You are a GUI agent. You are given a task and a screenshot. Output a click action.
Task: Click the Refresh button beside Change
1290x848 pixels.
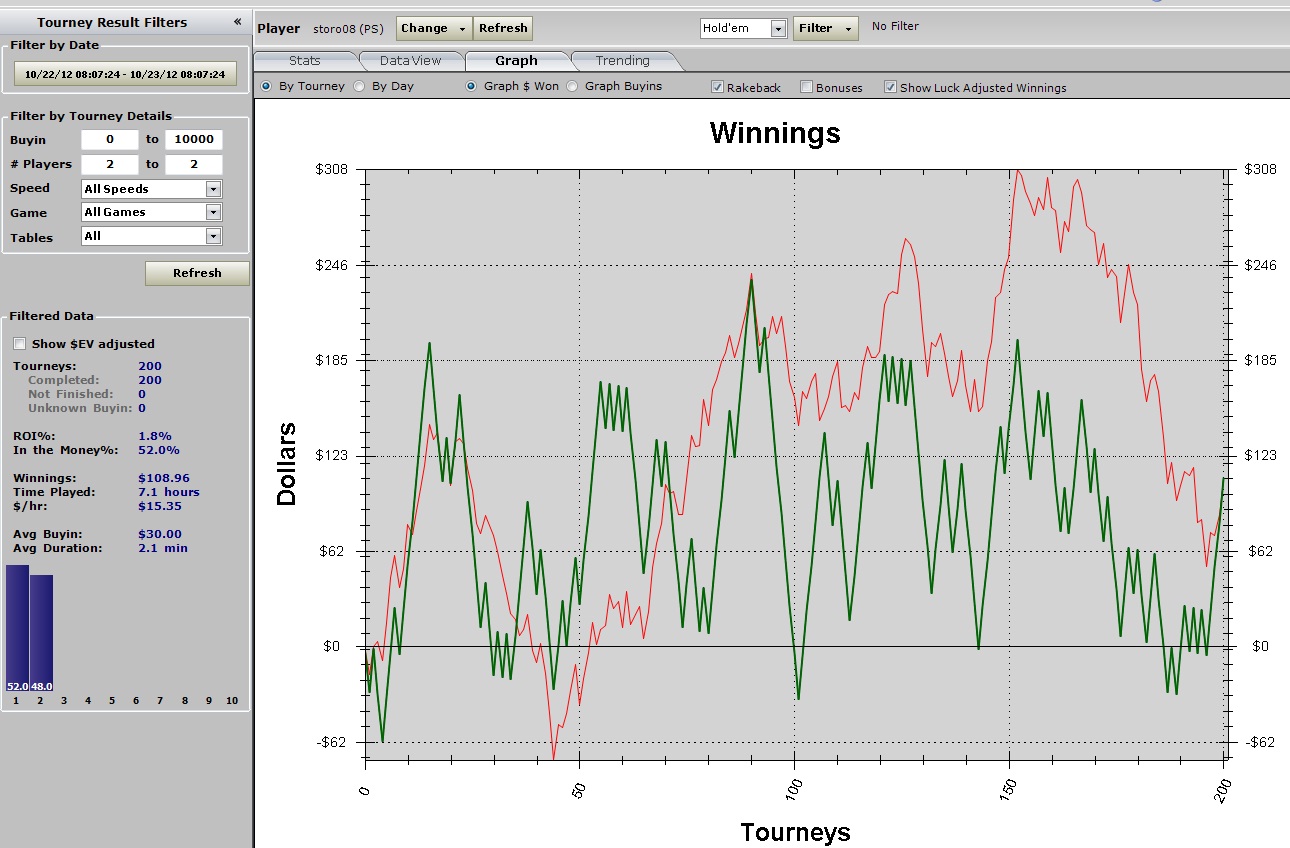(503, 28)
